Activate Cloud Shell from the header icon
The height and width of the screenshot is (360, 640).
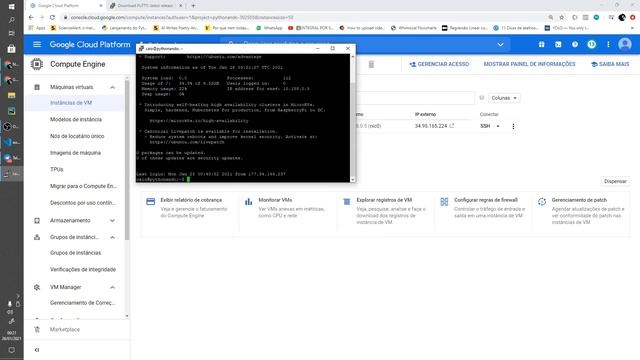click(558, 44)
